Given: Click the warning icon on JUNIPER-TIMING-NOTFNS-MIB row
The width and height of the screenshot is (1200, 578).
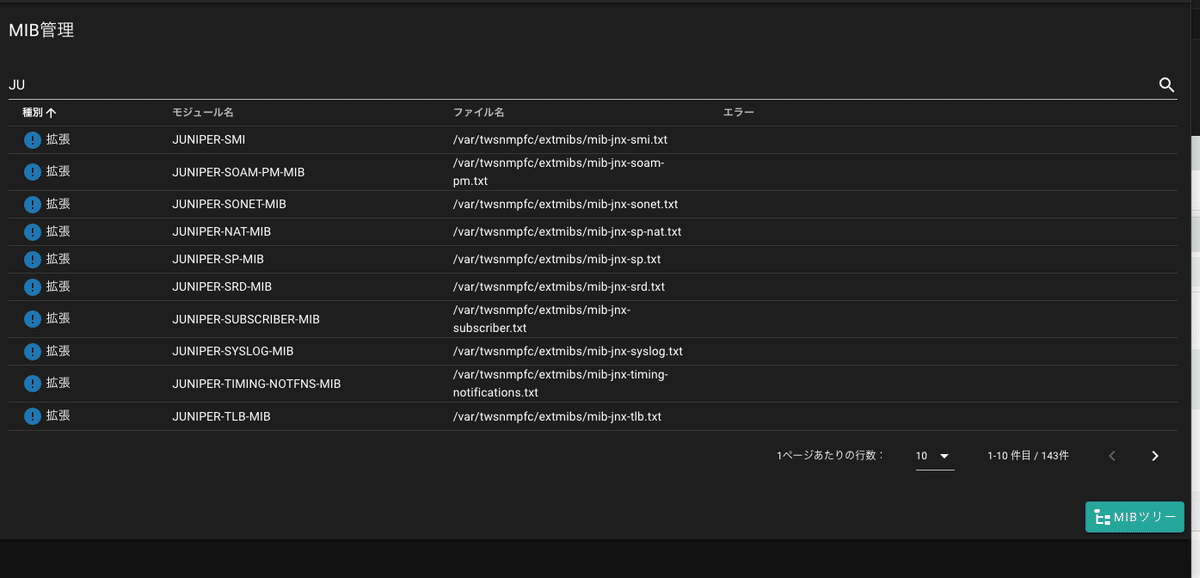Looking at the screenshot, I should click(x=33, y=382).
